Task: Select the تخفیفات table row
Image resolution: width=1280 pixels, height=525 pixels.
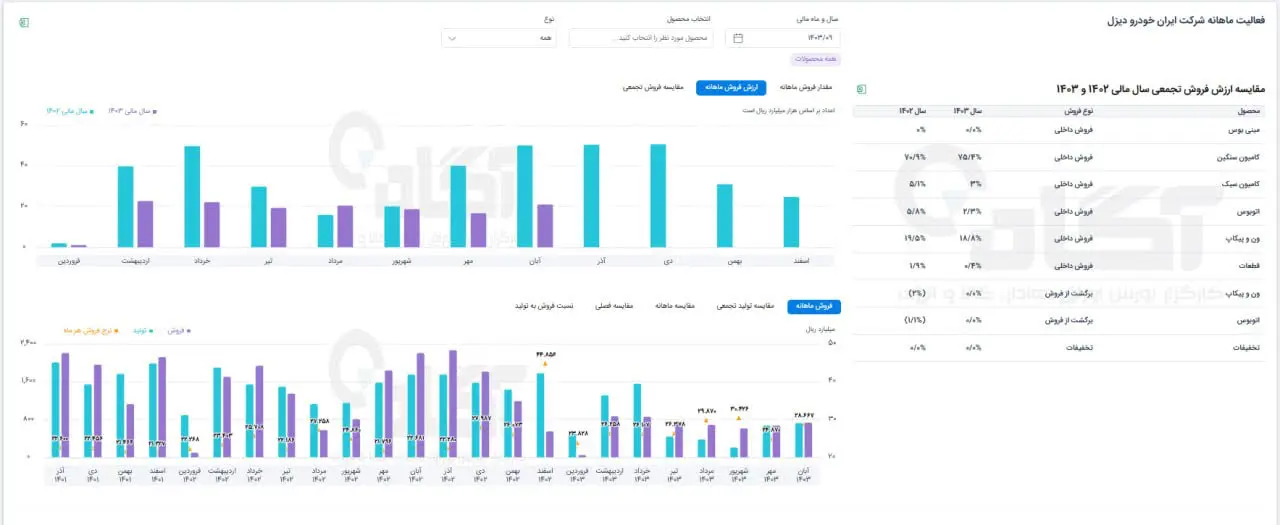Action: 1060,348
